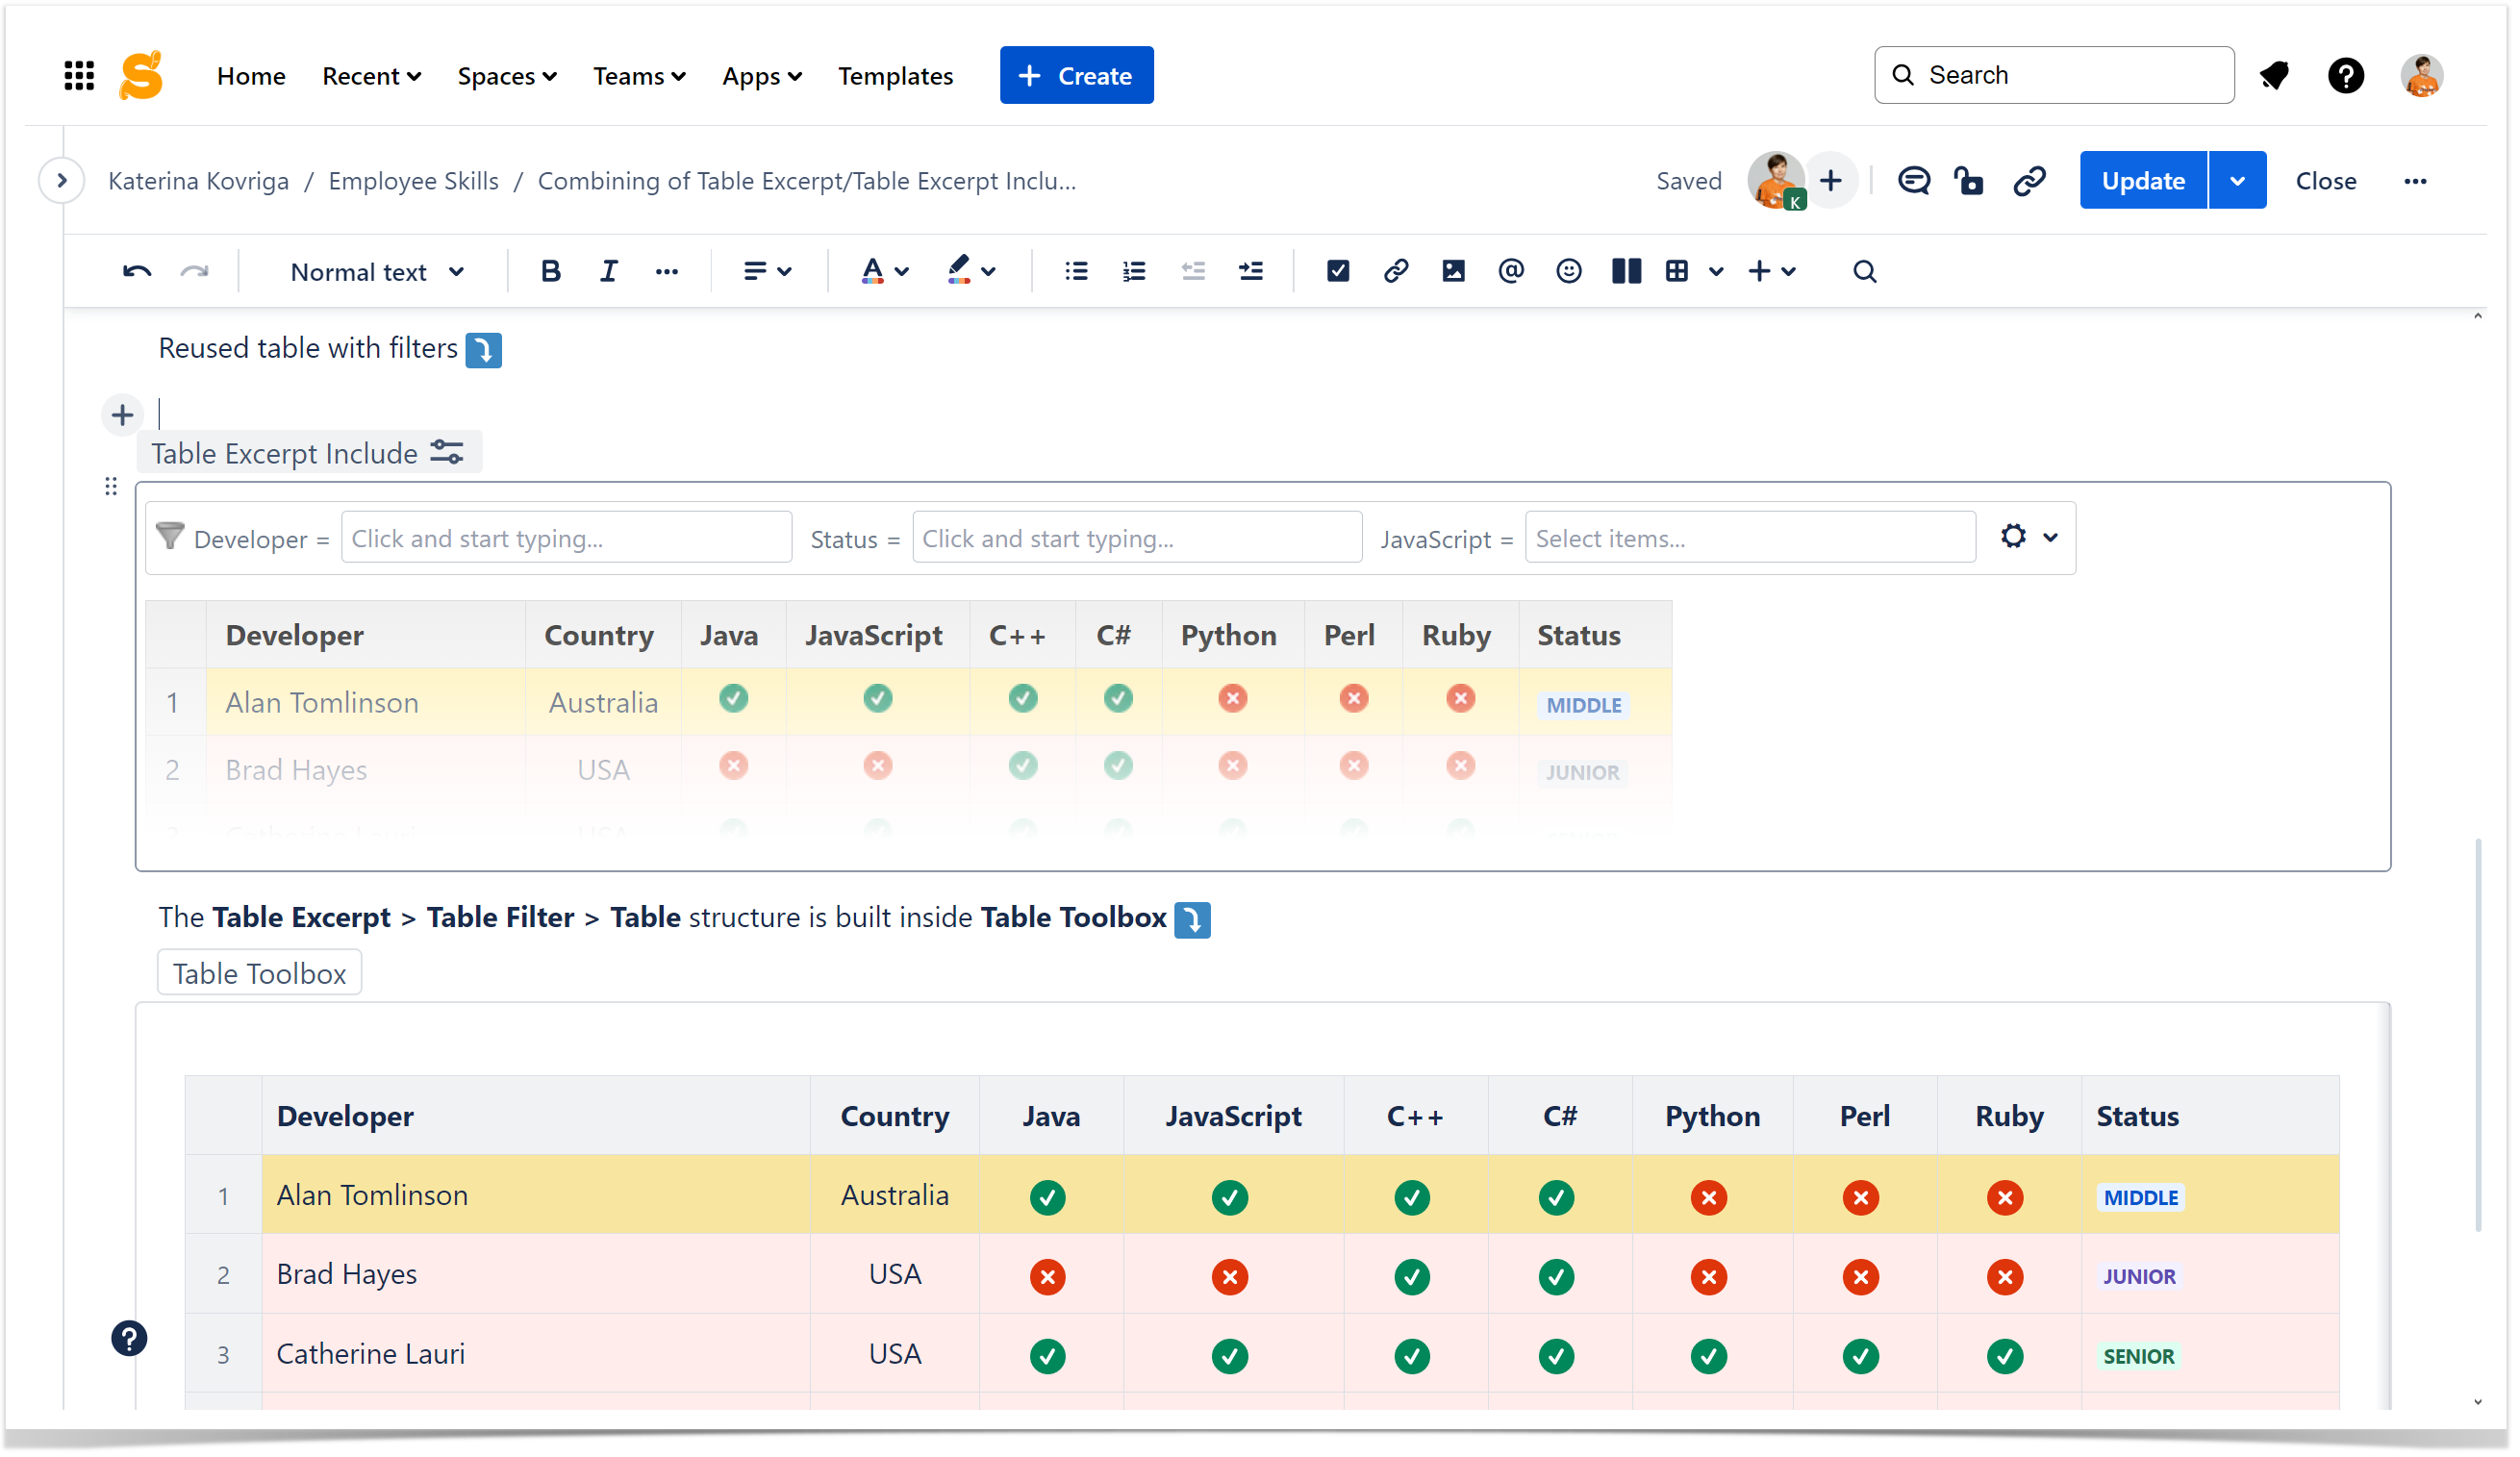2520x1457 pixels.
Task: Open the Spaces menu
Action: 506,76
